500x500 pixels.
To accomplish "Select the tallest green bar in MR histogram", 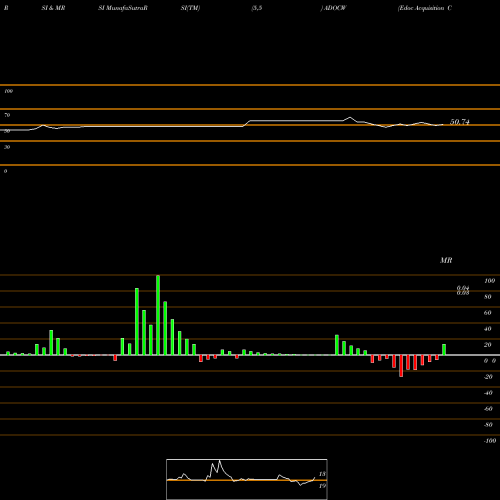I will pos(158,315).
